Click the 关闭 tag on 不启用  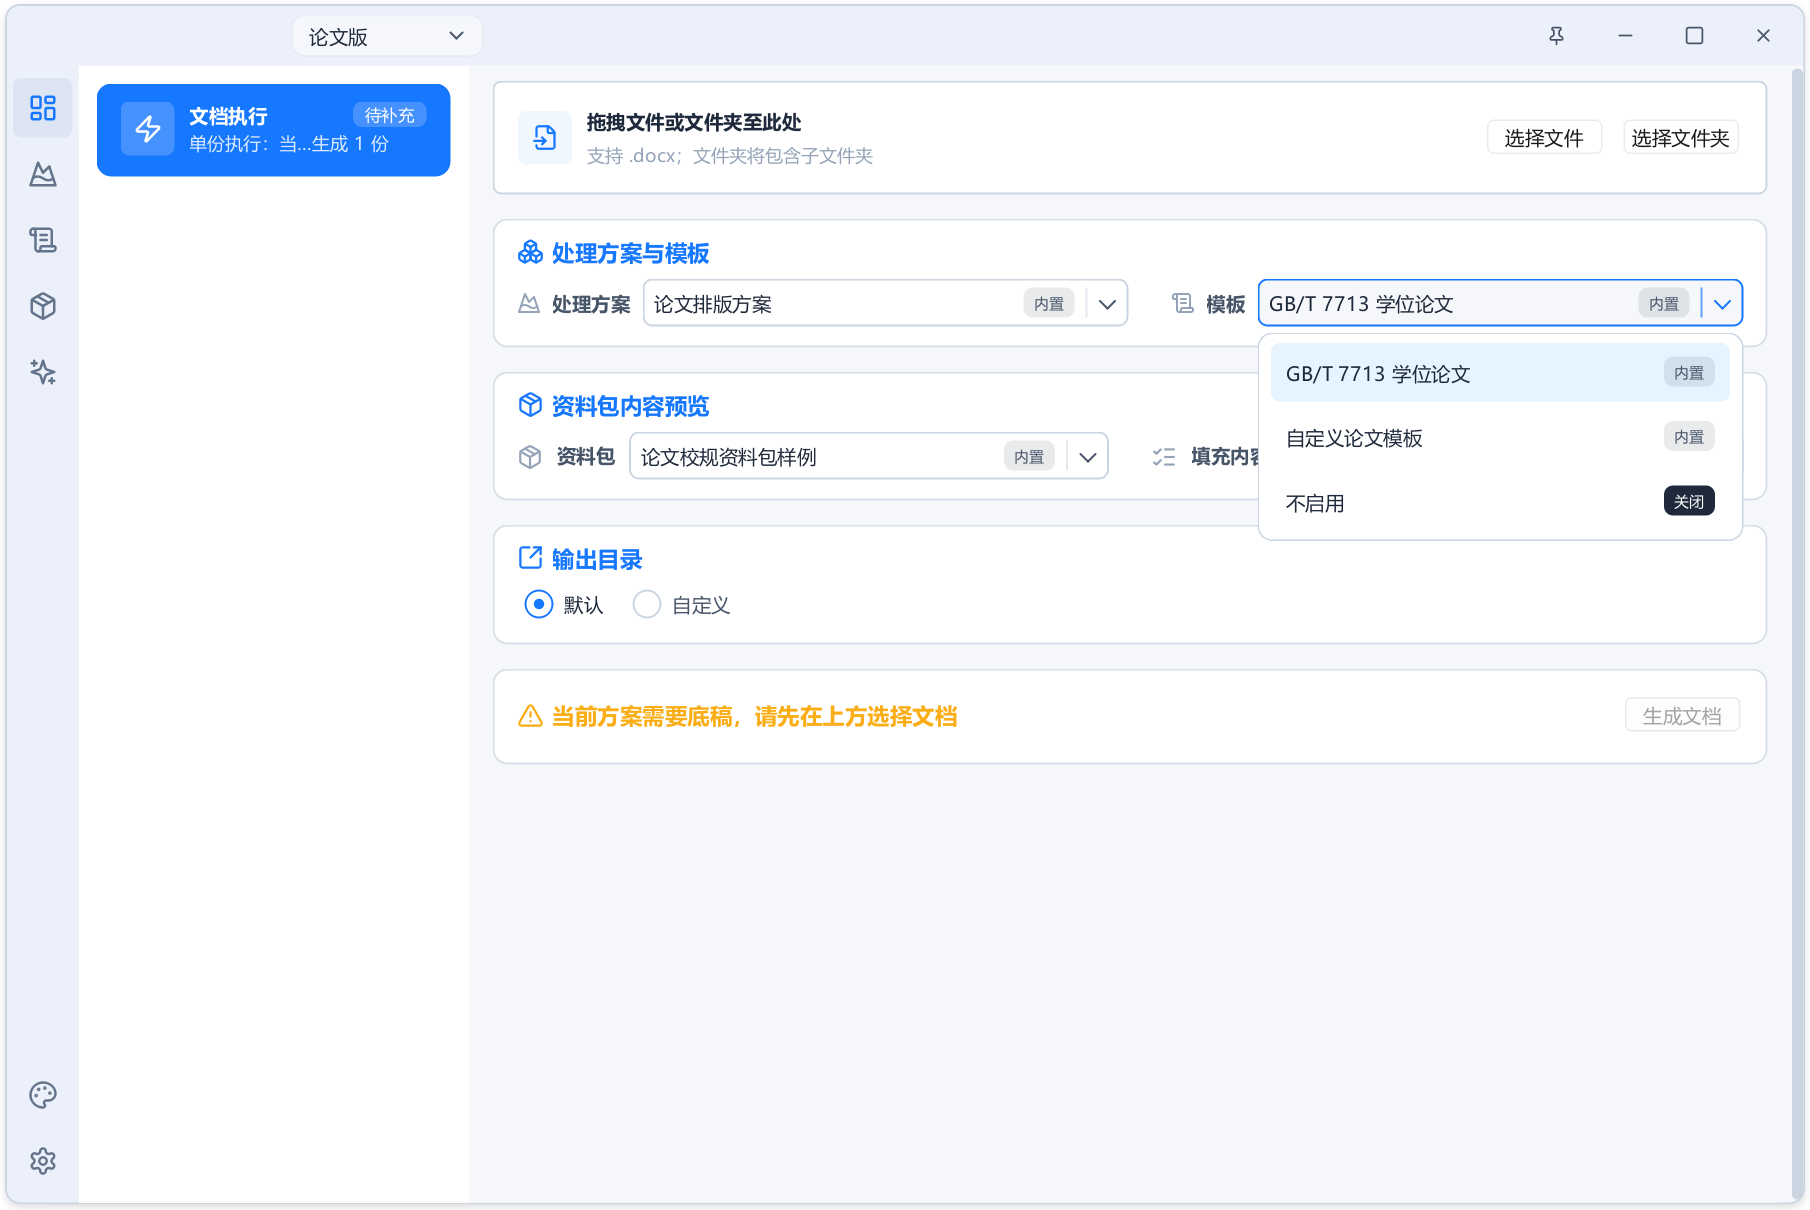coord(1689,501)
